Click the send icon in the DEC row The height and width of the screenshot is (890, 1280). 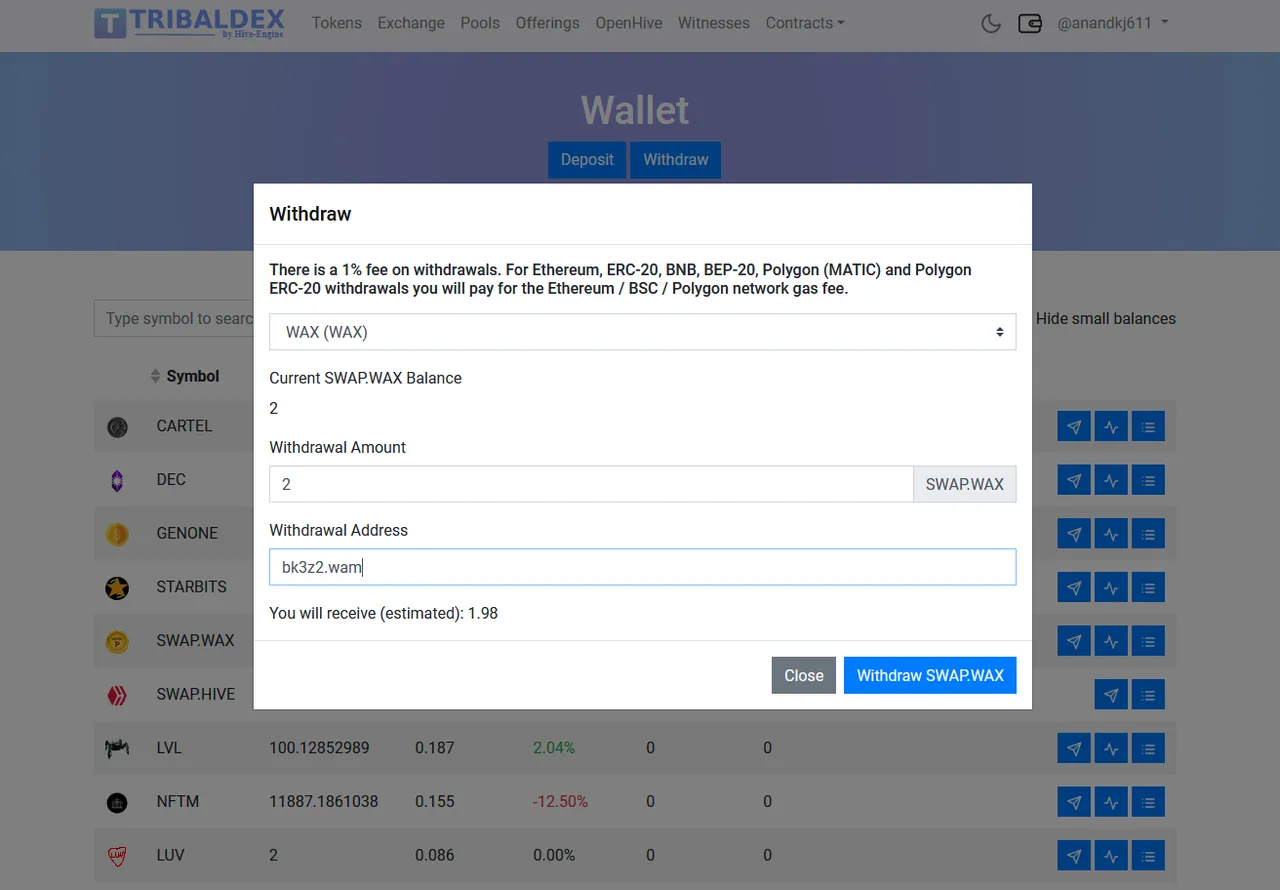[x=1074, y=481]
